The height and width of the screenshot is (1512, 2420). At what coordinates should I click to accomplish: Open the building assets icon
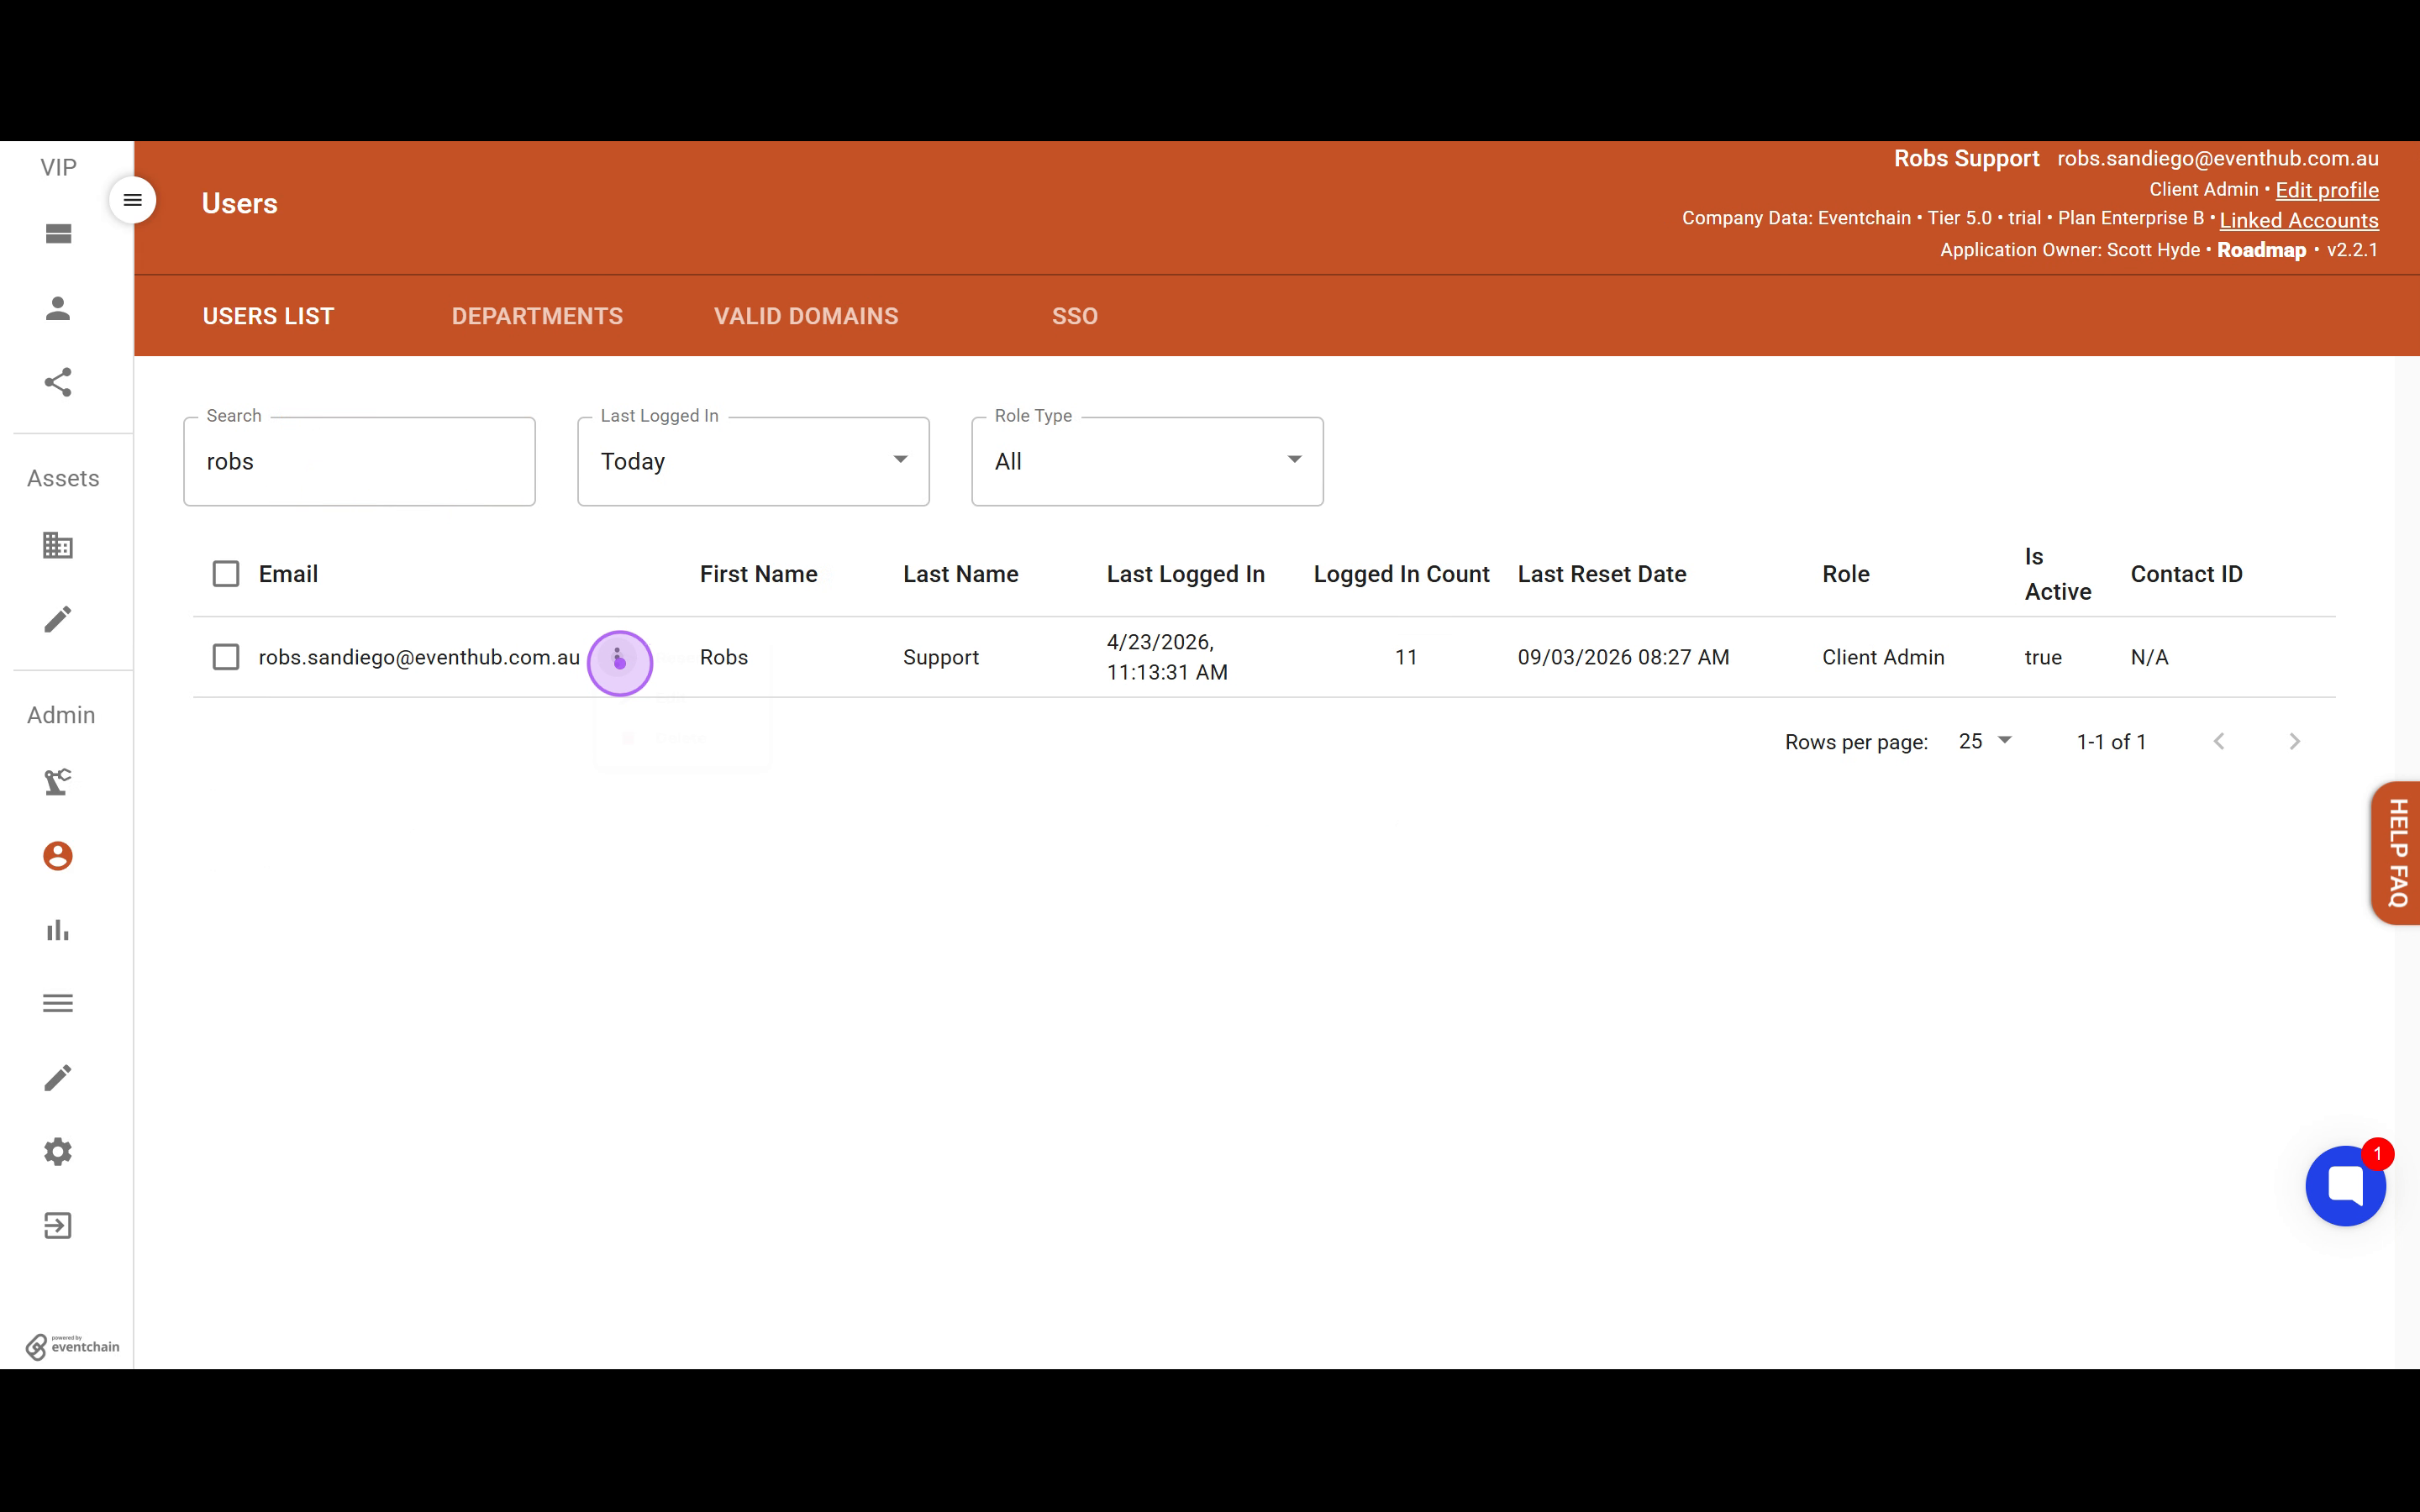tap(58, 545)
